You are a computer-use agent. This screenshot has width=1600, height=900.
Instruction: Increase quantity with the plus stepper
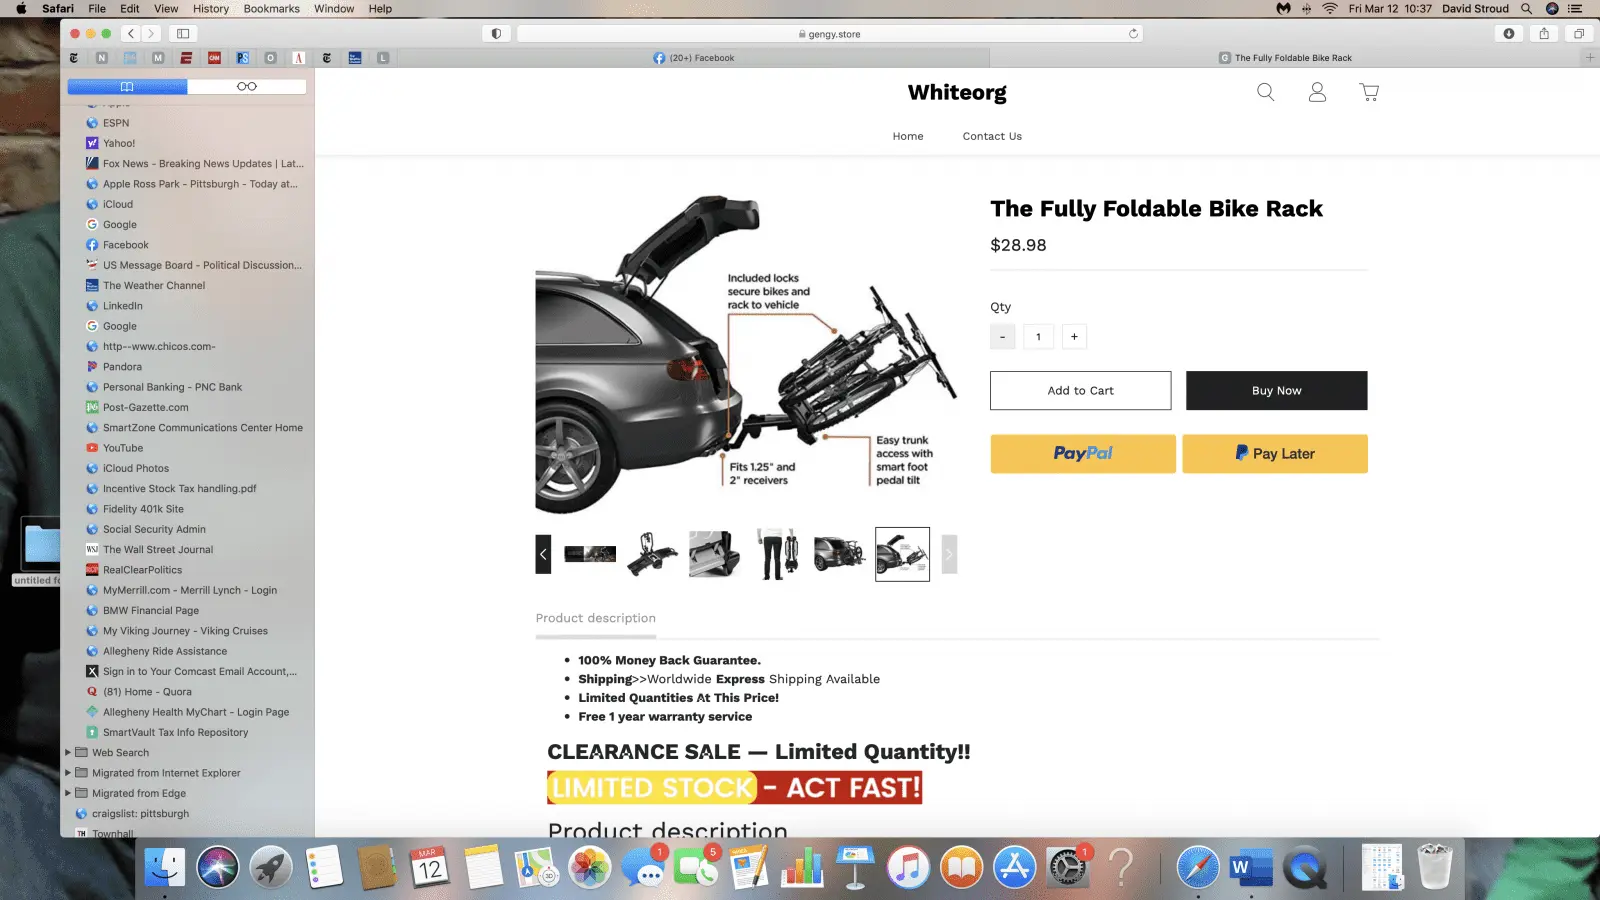(x=1074, y=336)
